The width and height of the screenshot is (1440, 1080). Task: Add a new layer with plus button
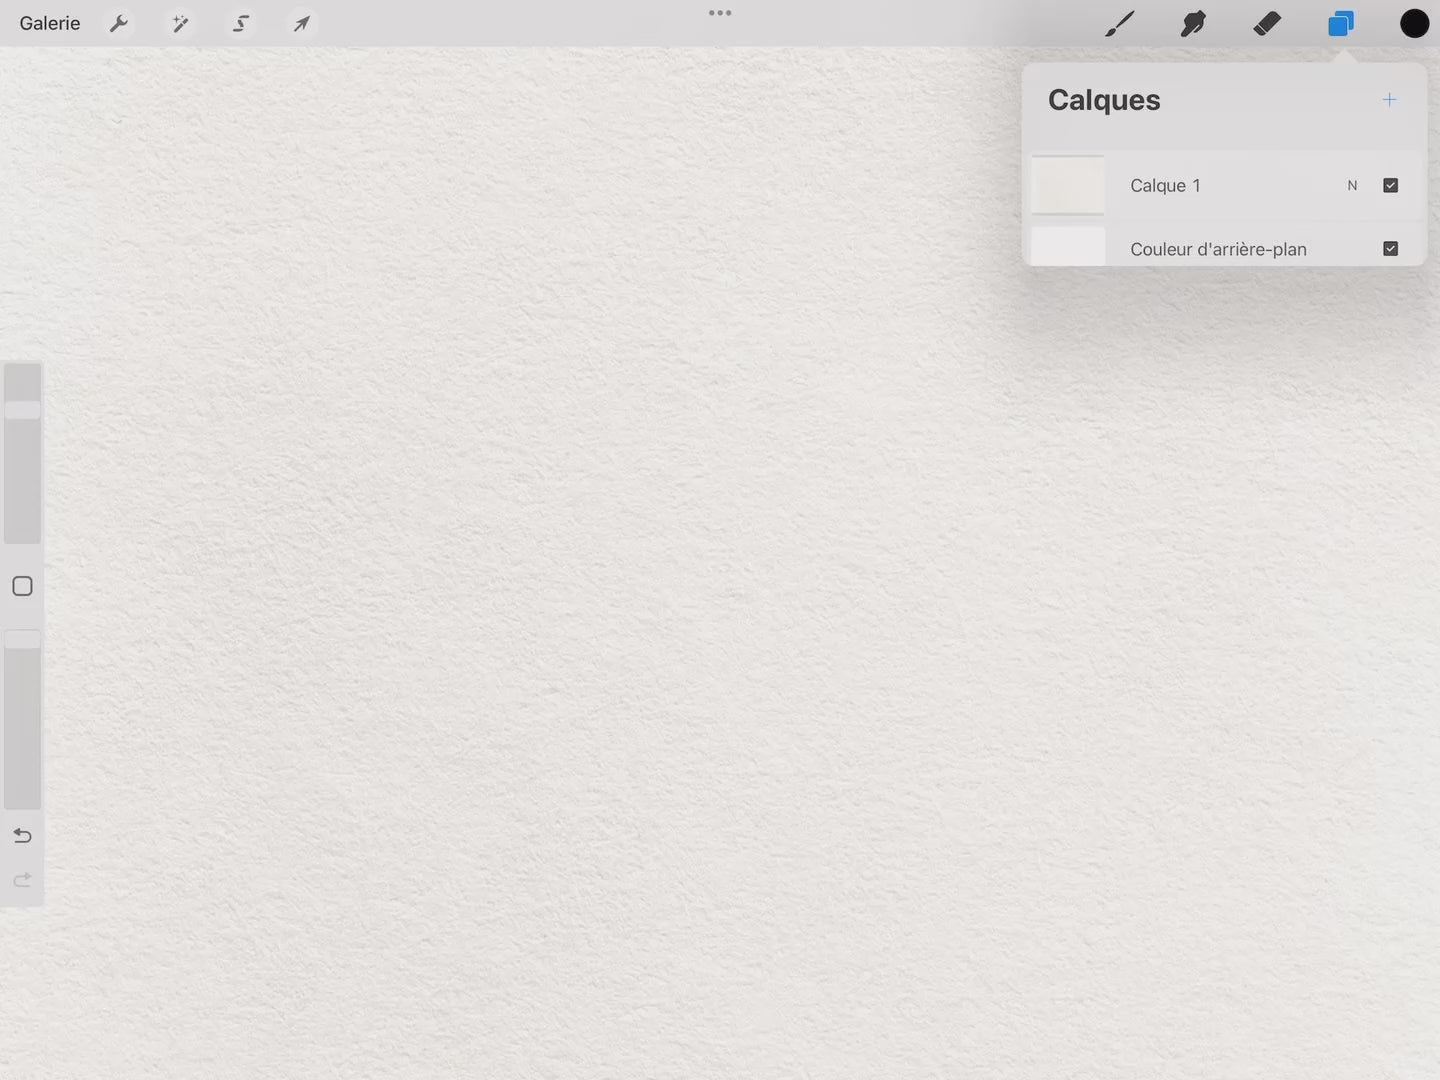tap(1389, 100)
